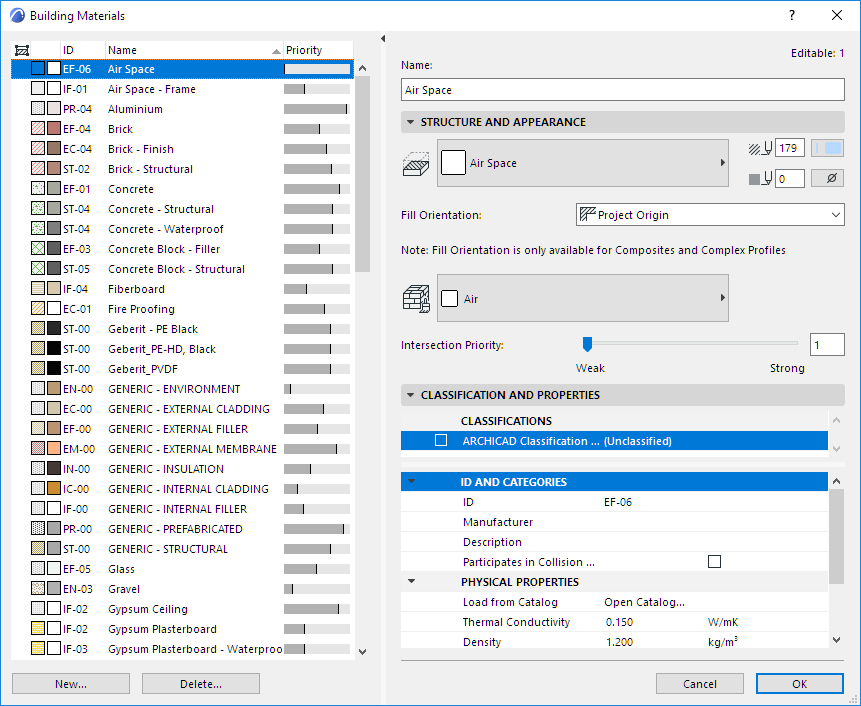This screenshot has width=861, height=706.
Task: Collapse the Structure and Appearance section
Action: (x=410, y=122)
